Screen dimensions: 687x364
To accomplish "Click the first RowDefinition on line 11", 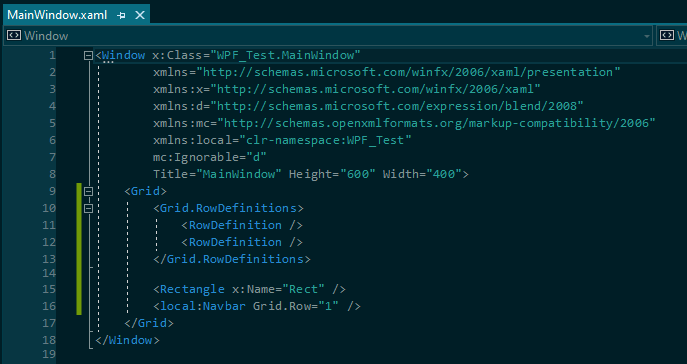I will click(x=242, y=226).
